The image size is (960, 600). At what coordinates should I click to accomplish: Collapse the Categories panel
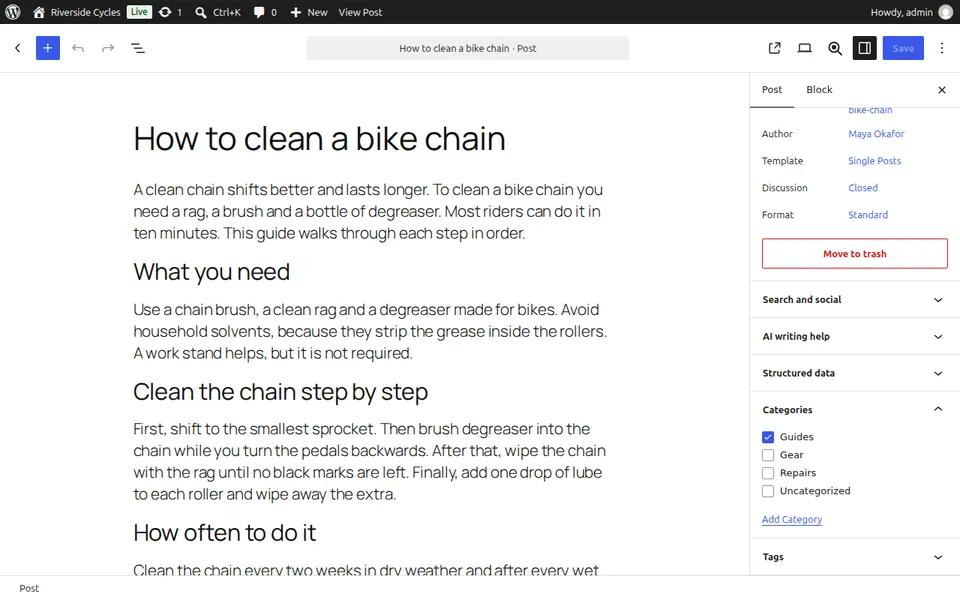855,410
